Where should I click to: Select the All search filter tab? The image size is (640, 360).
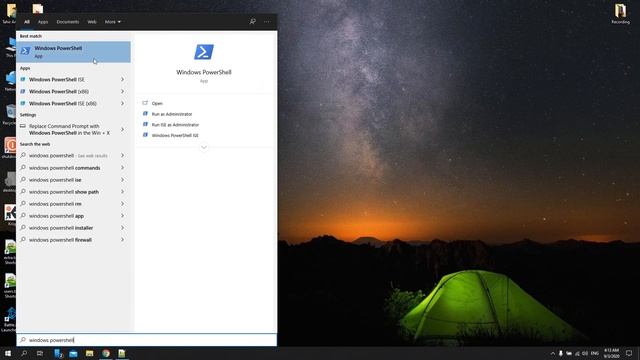coord(27,22)
